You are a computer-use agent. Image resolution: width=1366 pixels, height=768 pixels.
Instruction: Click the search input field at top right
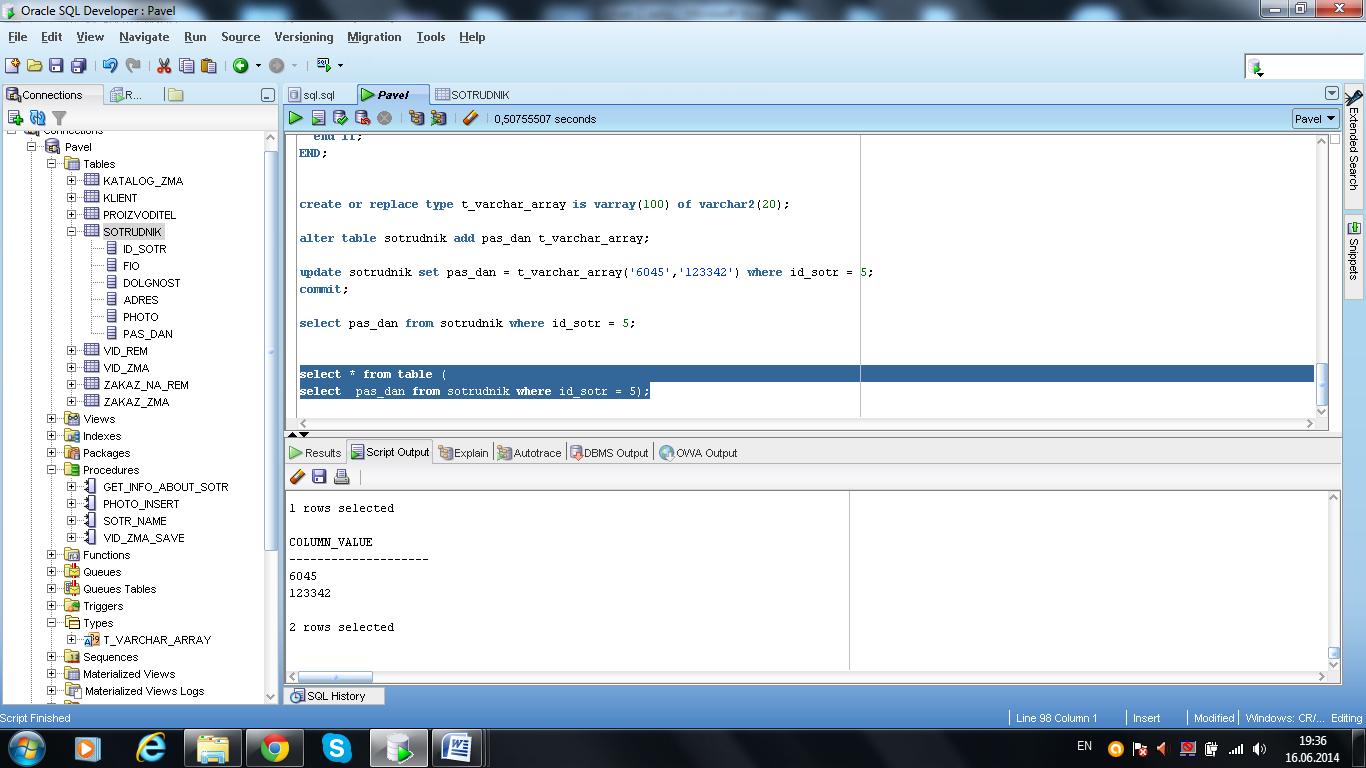(1313, 67)
